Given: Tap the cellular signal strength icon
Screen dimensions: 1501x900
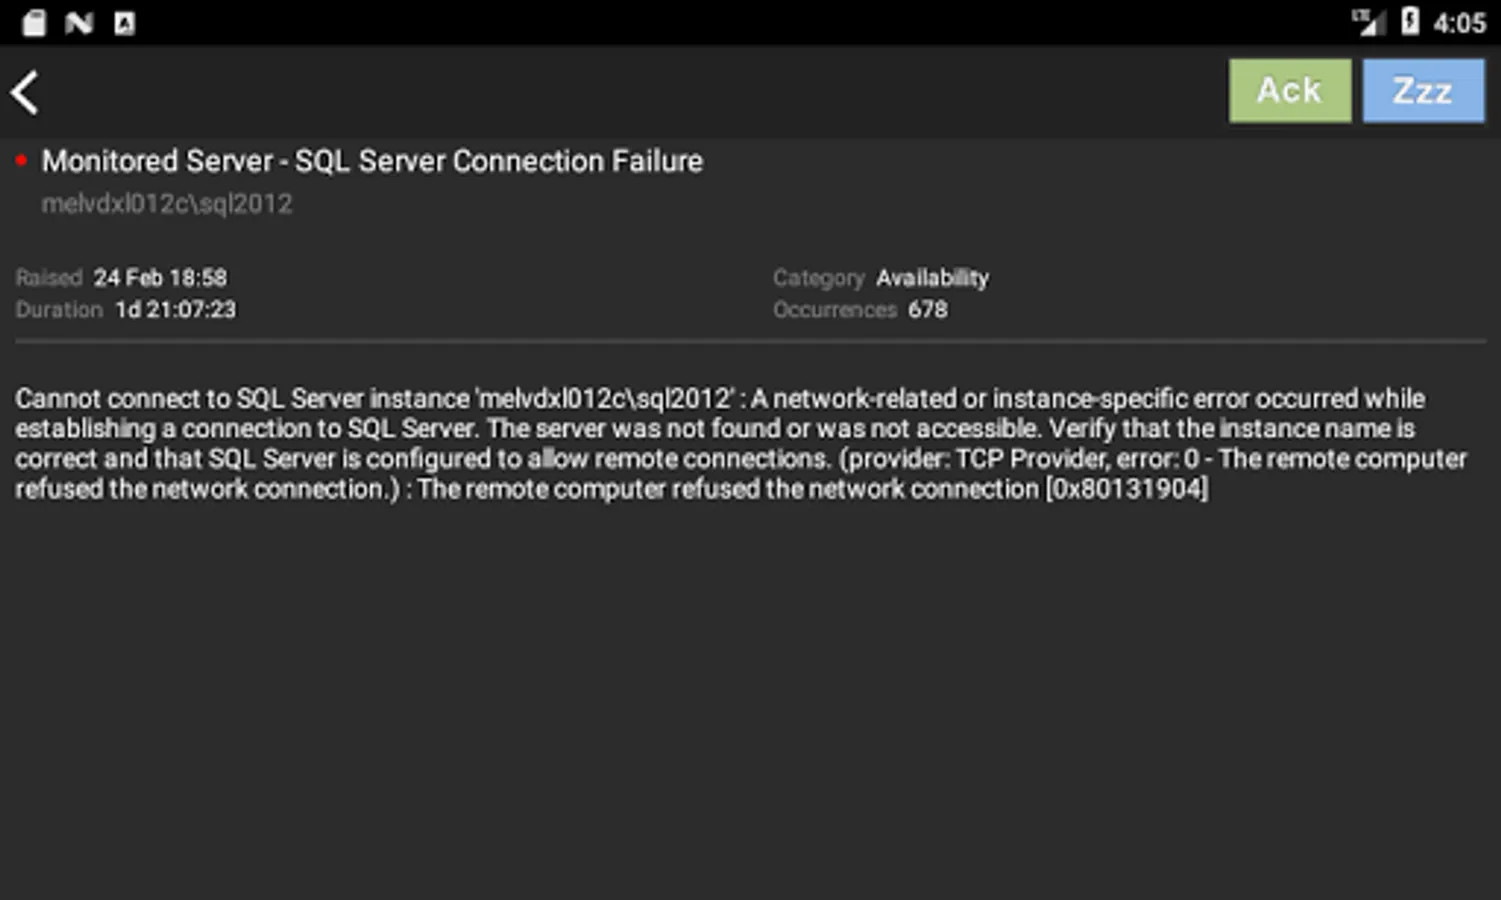Looking at the screenshot, I should pyautogui.click(x=1366, y=22).
